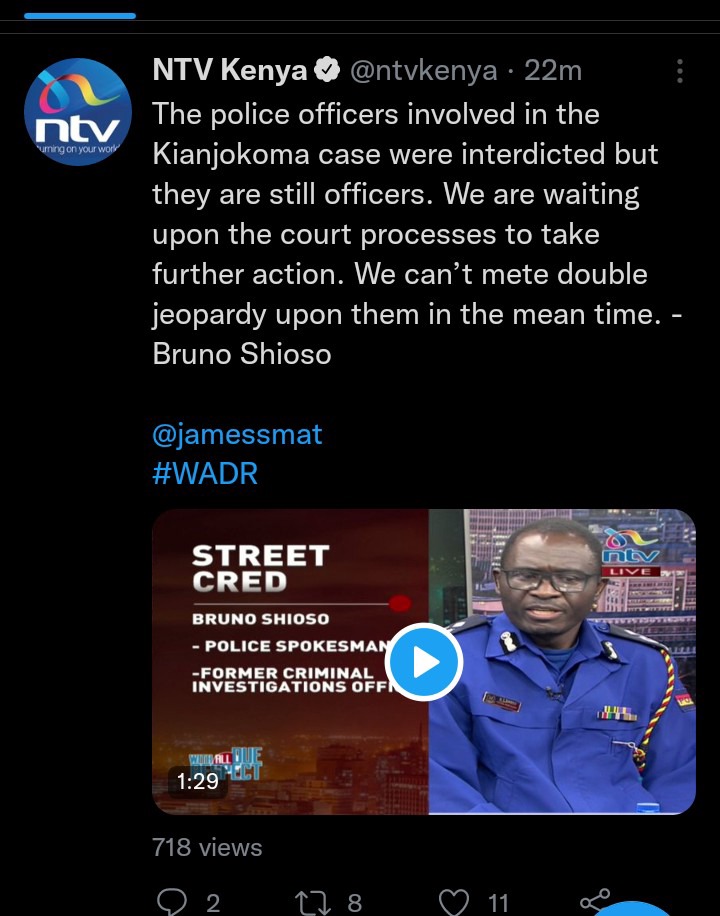Tap the NTV Kenya display name

230,71
